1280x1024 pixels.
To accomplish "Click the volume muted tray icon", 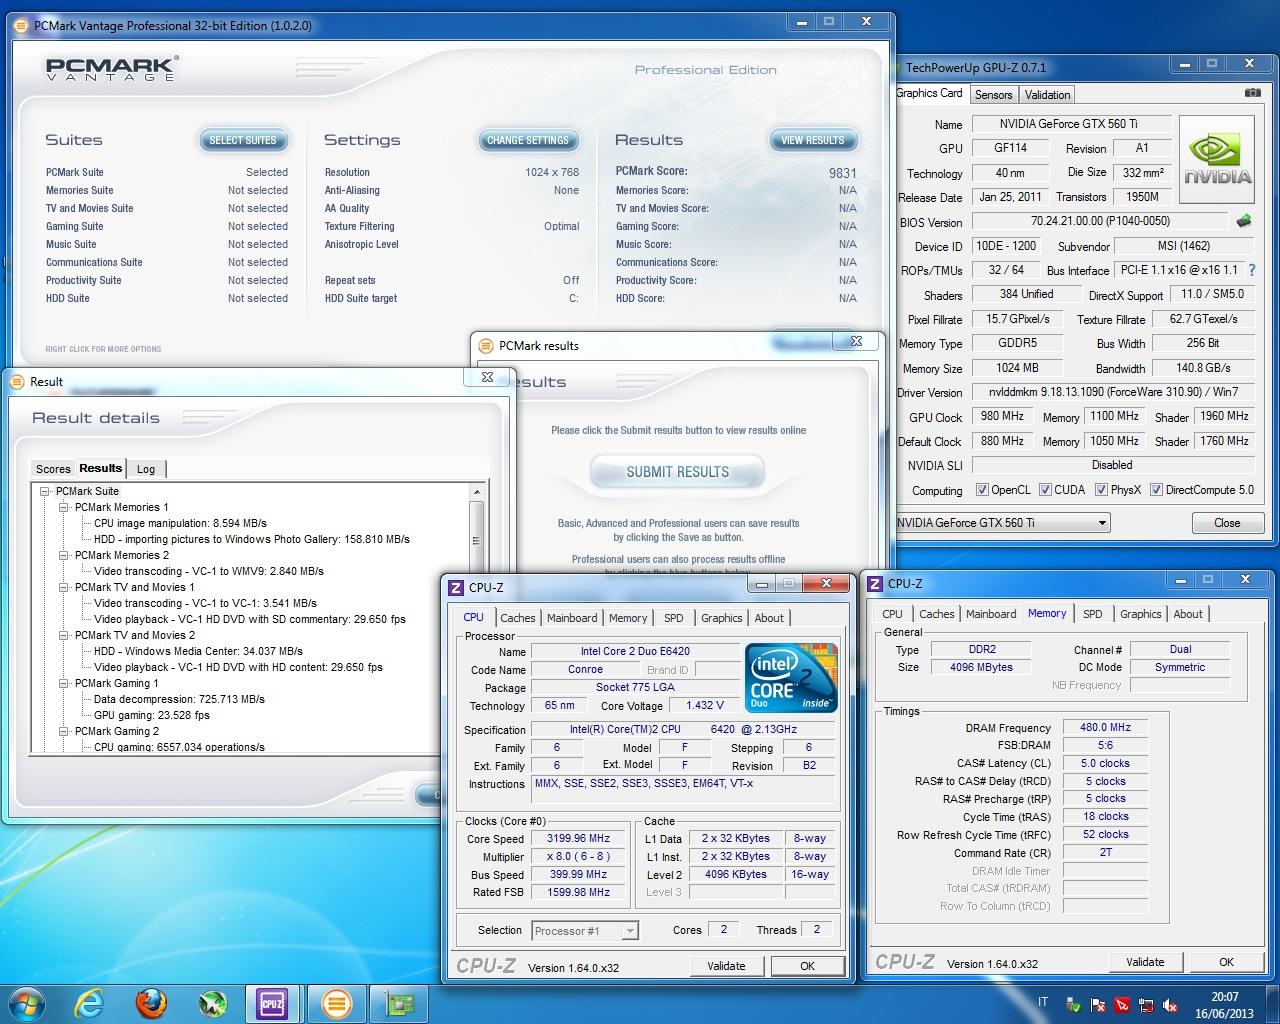I will coord(1170,1004).
